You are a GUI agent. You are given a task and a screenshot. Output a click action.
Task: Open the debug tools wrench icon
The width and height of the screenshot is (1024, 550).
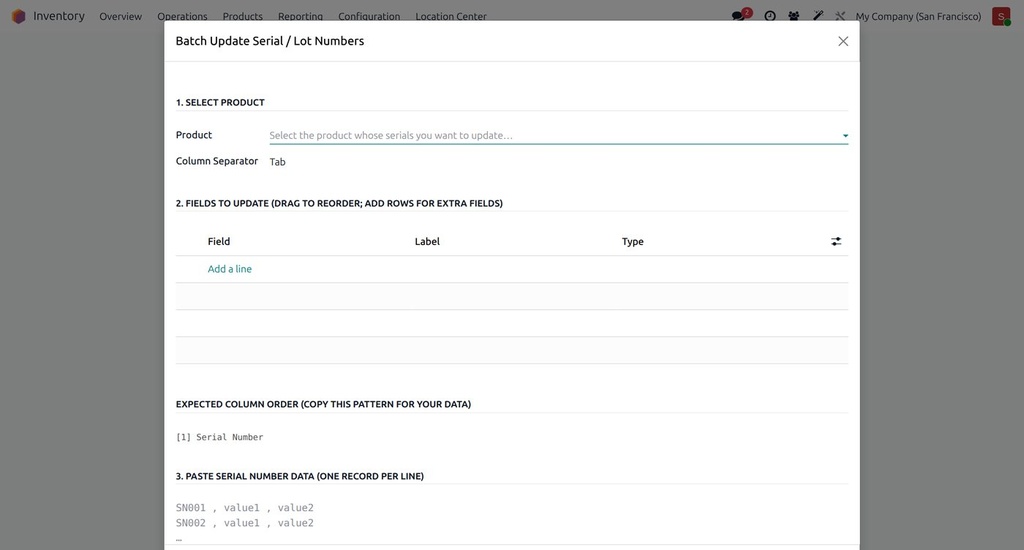coord(840,16)
